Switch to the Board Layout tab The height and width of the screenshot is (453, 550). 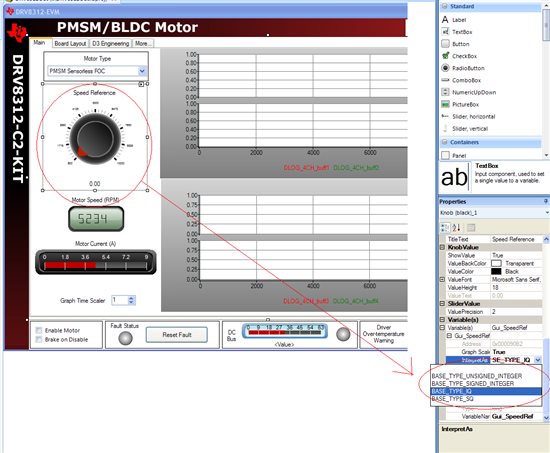tap(70, 44)
